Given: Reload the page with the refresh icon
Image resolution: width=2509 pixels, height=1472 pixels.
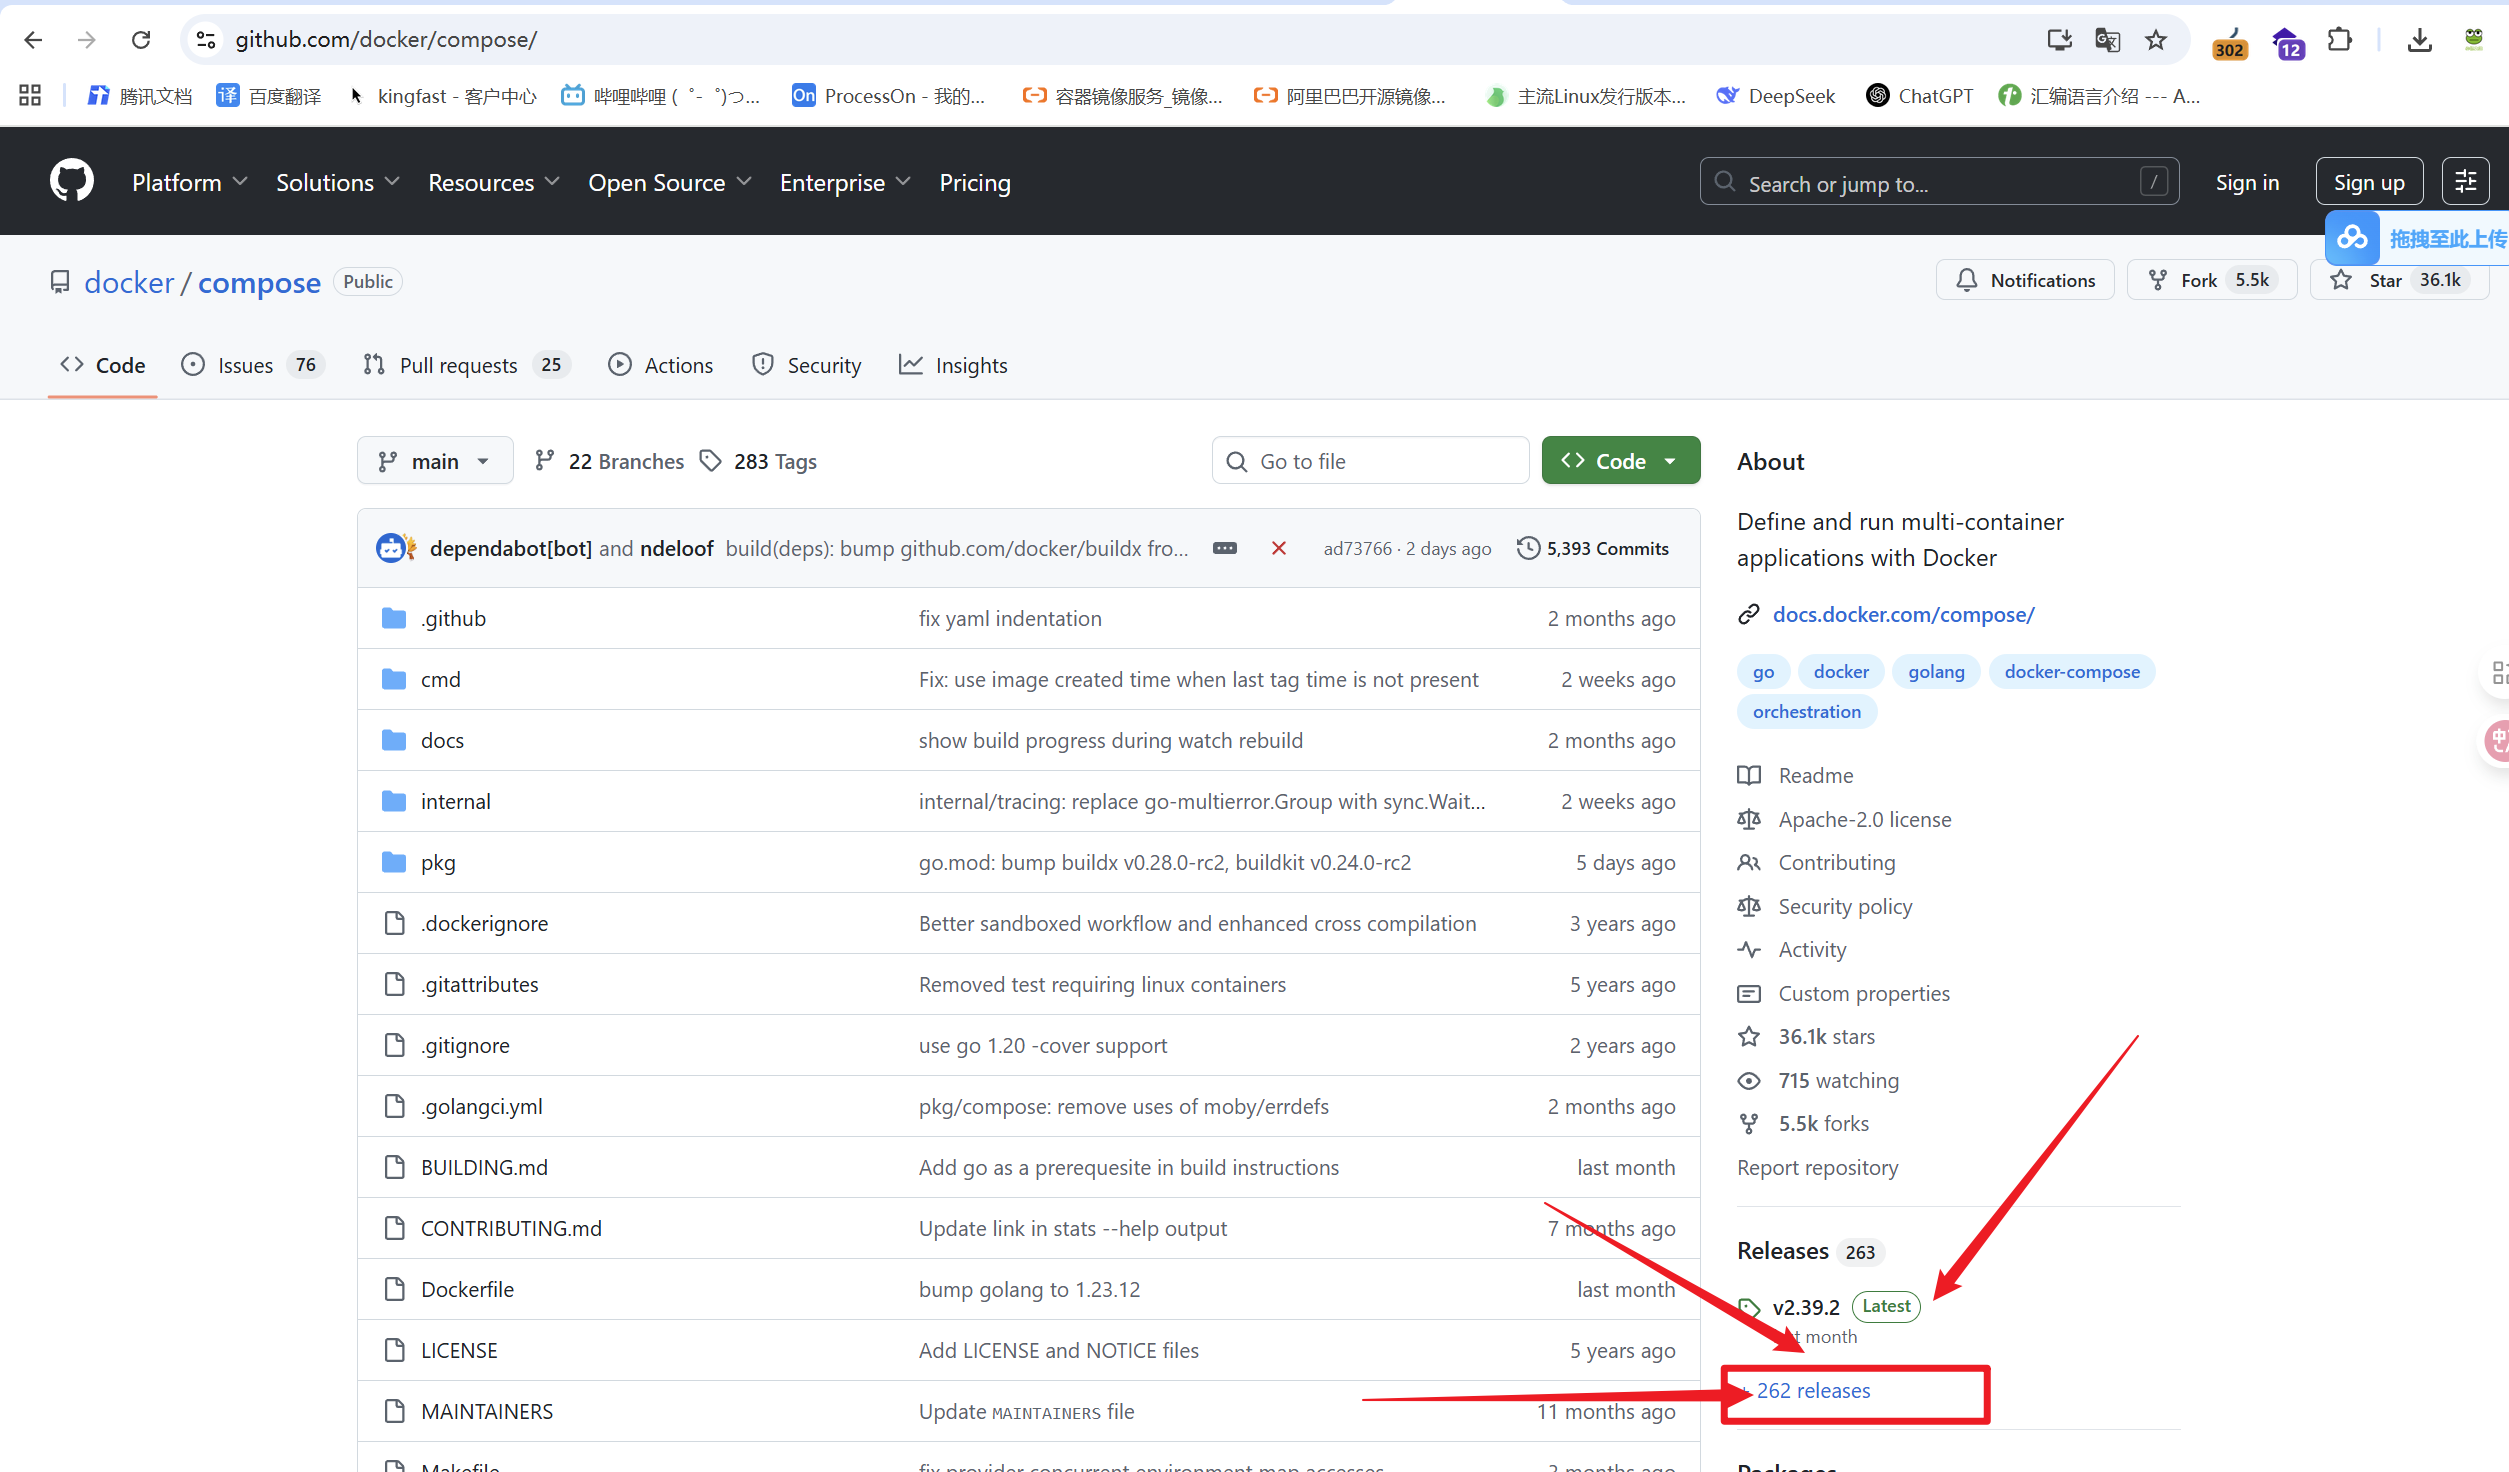Looking at the screenshot, I should point(141,40).
